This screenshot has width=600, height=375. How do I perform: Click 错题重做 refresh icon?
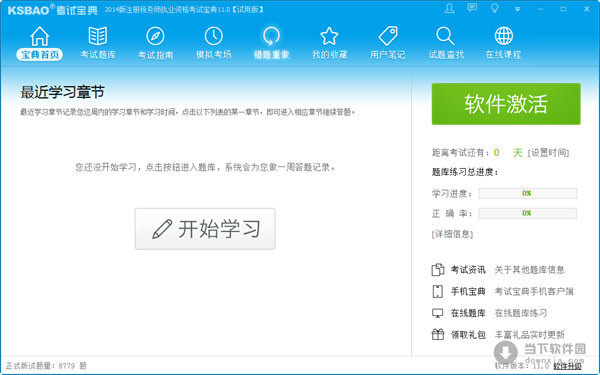[271, 36]
